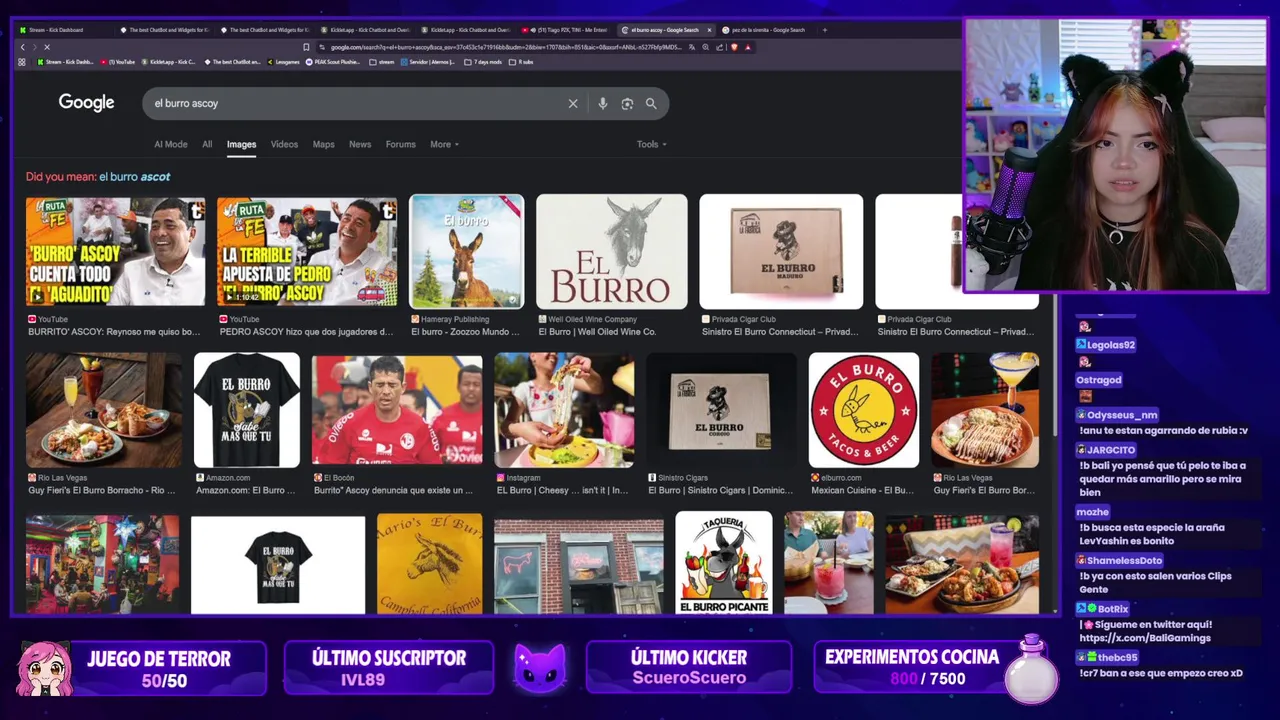Image resolution: width=1280 pixels, height=720 pixels.
Task: Start voice search with the microphone icon
Action: 602,103
